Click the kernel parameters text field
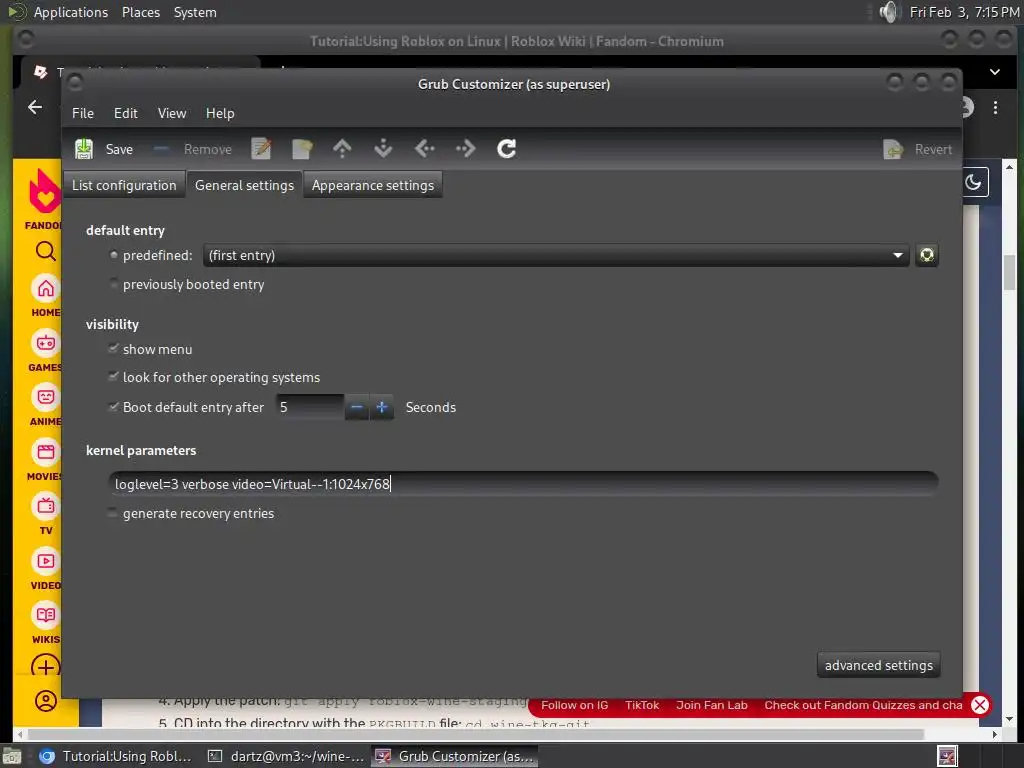Image resolution: width=1024 pixels, height=768 pixels. click(x=524, y=484)
